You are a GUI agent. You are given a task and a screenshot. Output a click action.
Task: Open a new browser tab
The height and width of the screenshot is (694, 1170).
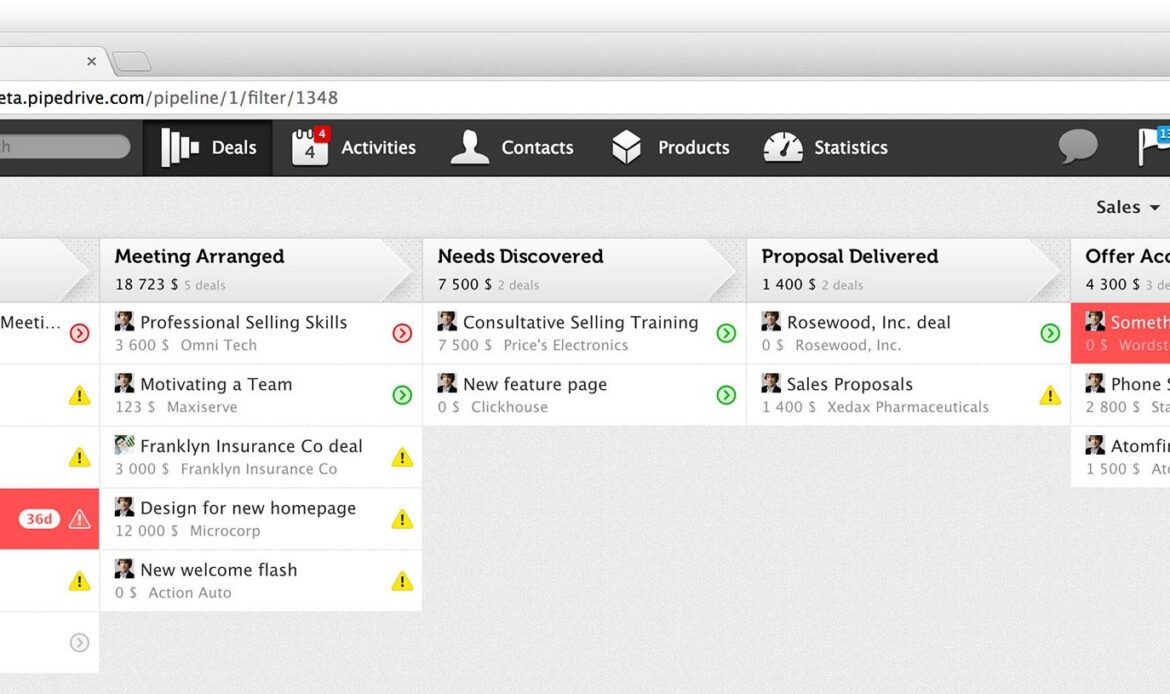(133, 61)
